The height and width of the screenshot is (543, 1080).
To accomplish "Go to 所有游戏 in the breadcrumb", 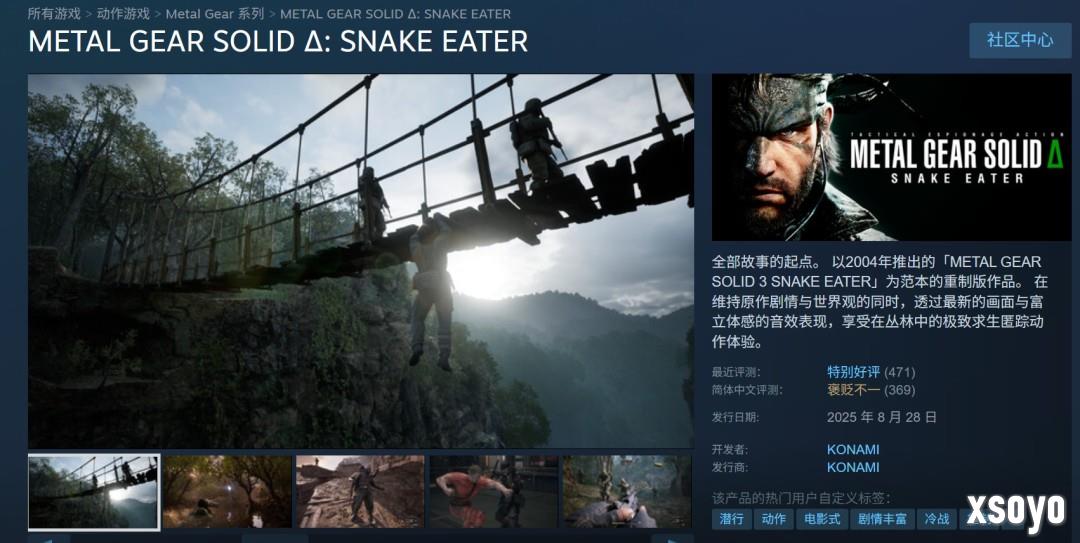I will [54, 14].
